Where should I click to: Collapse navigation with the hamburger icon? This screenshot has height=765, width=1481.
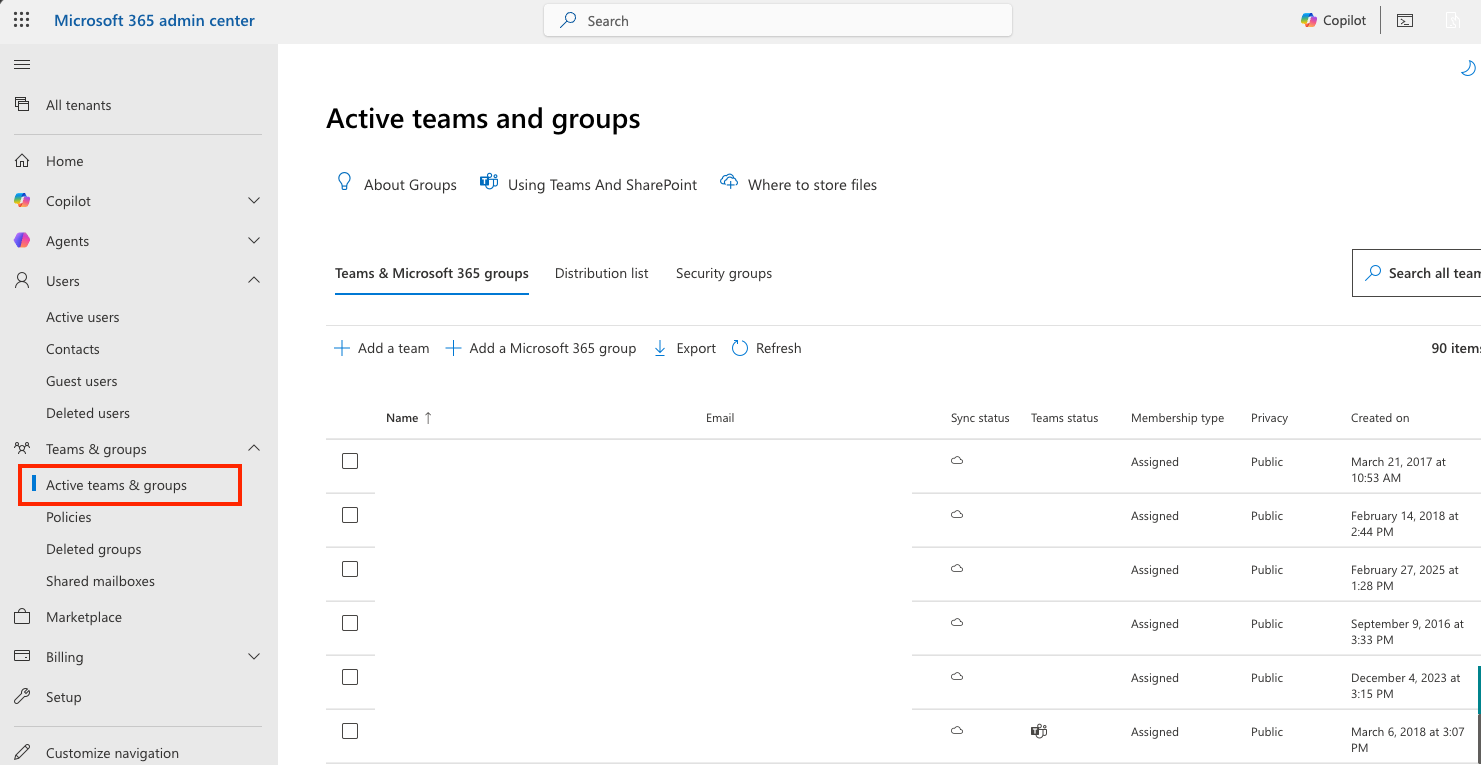coord(21,64)
